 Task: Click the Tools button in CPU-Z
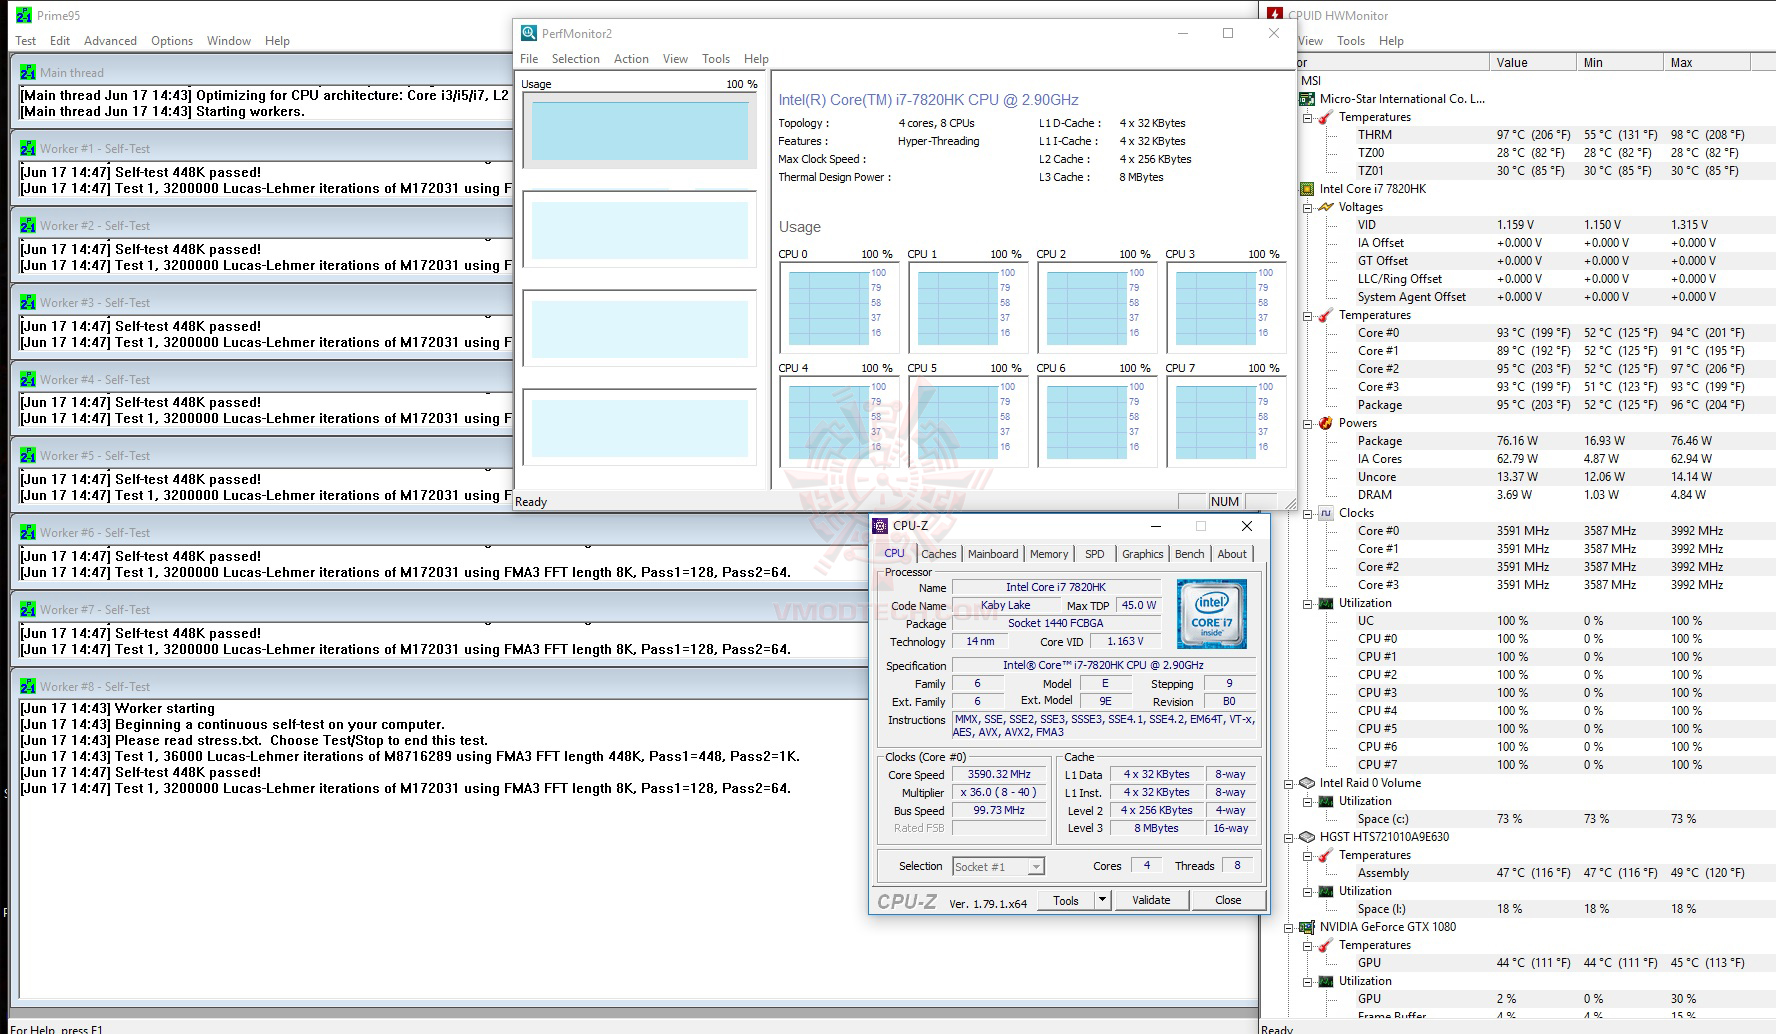[1066, 900]
